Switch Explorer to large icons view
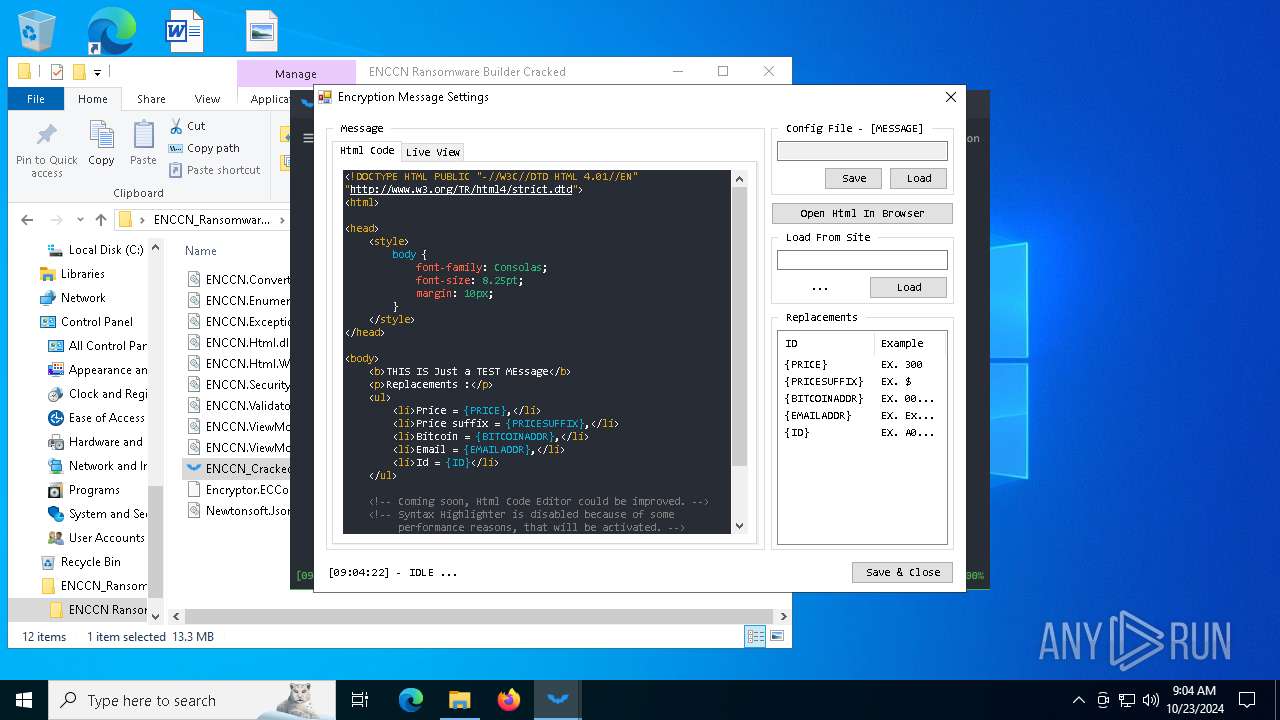Viewport: 1280px width, 720px height. 776,636
